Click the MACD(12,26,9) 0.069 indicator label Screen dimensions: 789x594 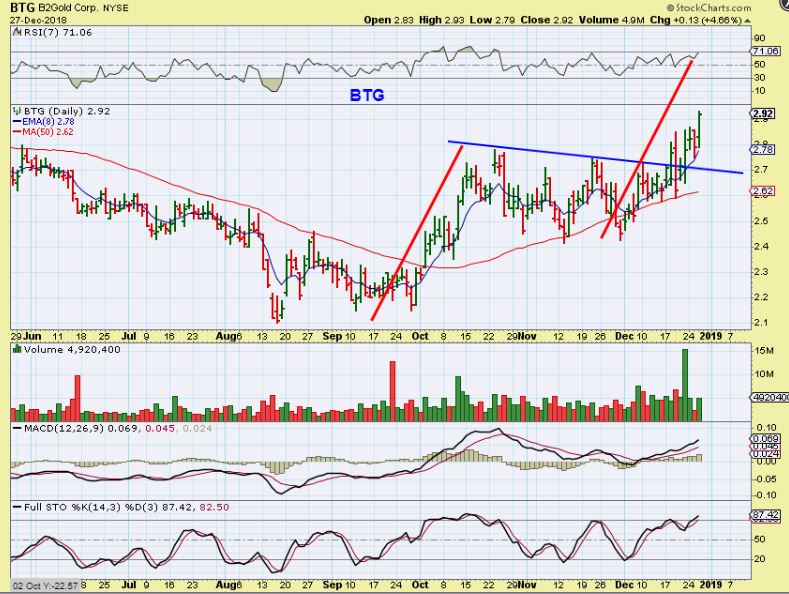point(83,428)
